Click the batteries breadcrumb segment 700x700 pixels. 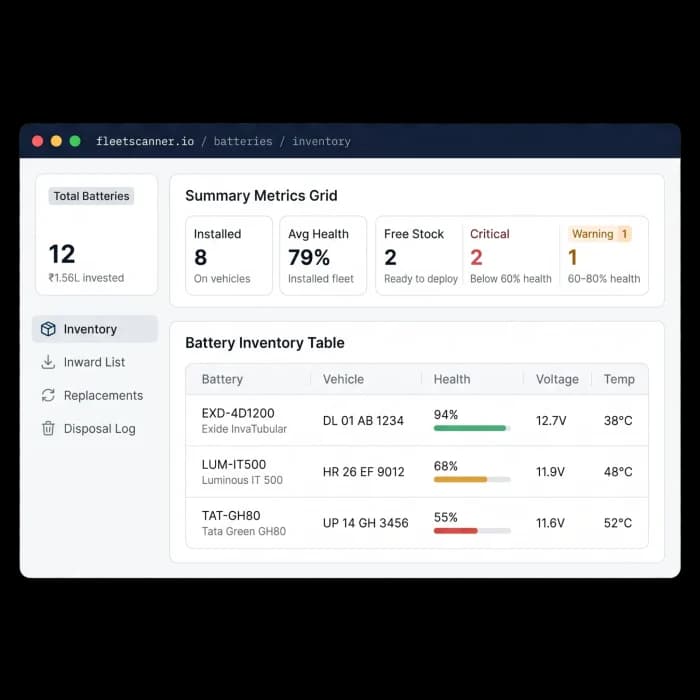[243, 142]
